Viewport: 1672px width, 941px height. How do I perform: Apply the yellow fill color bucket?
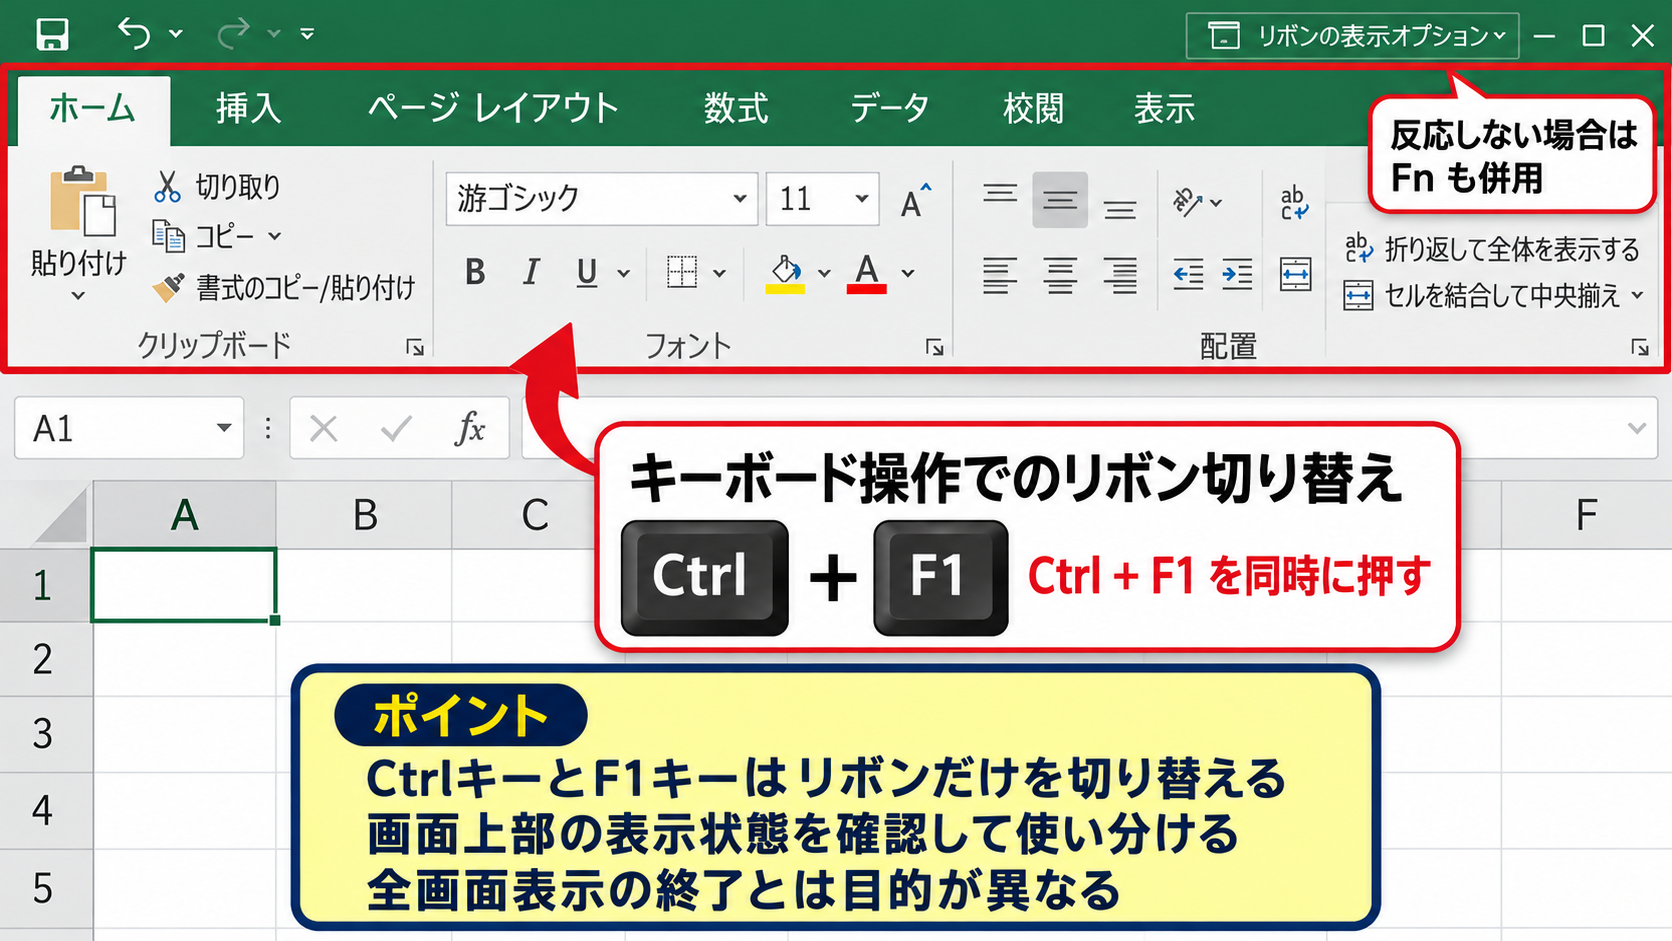(786, 272)
